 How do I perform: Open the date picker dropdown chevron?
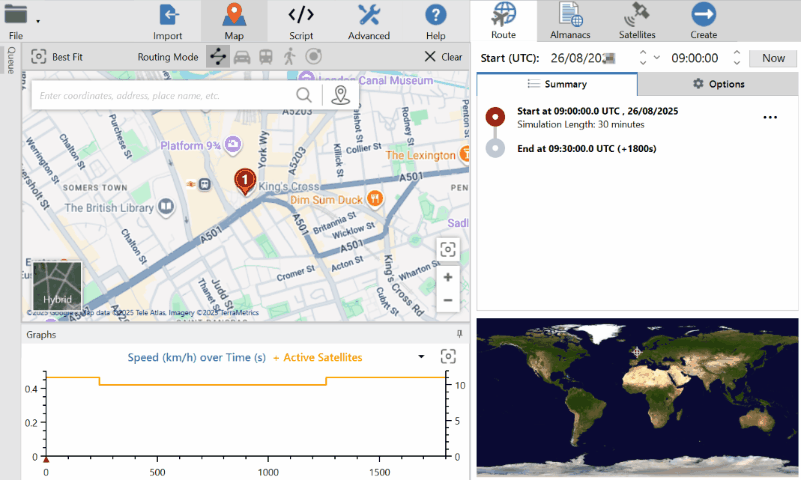657,58
